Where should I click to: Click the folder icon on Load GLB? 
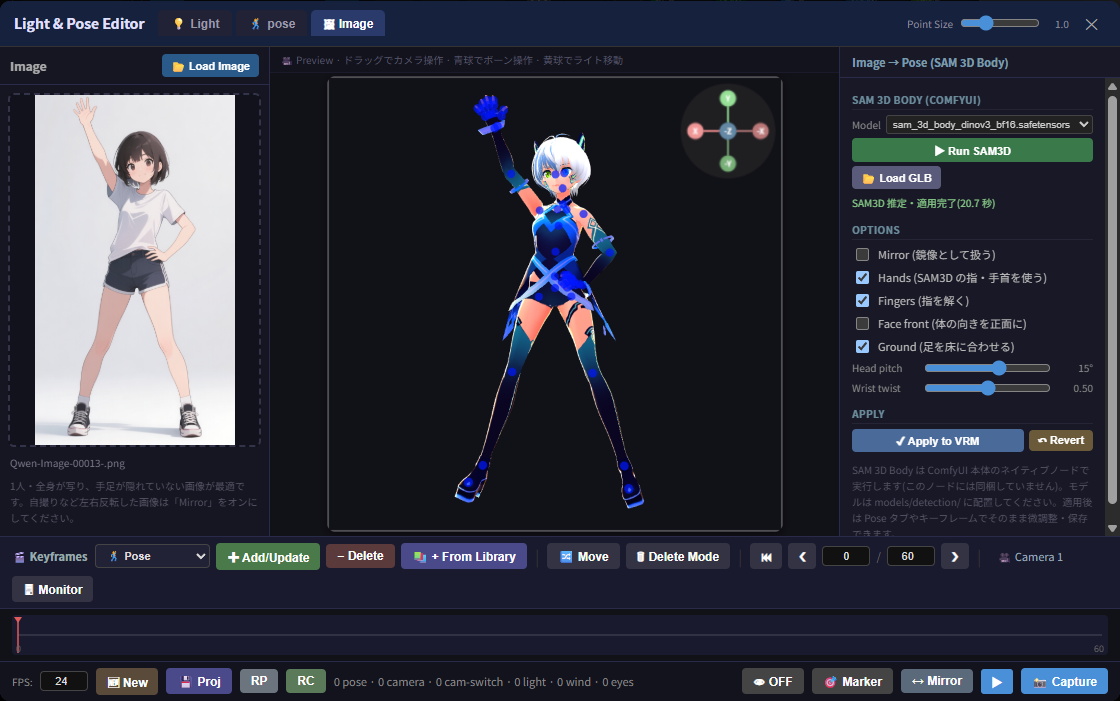[868, 179]
